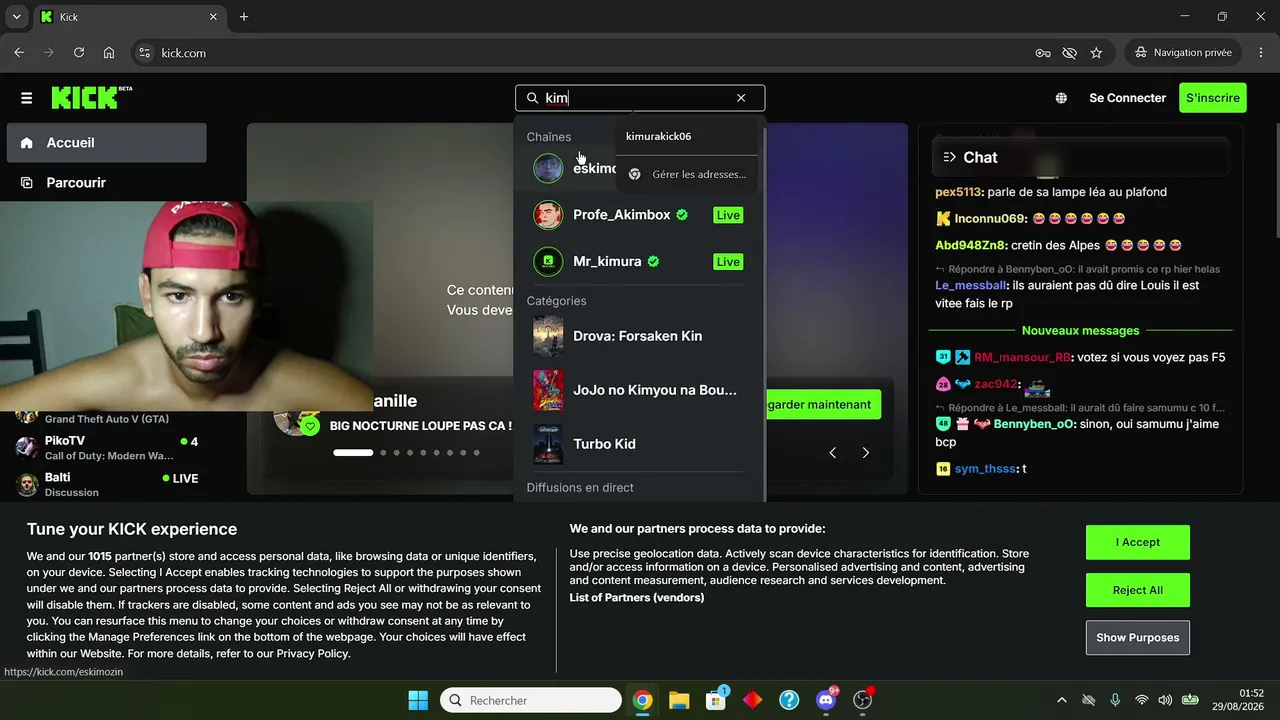Image resolution: width=1280 pixels, height=720 pixels.
Task: Open chat user sym_thsss profile
Action: 986,469
